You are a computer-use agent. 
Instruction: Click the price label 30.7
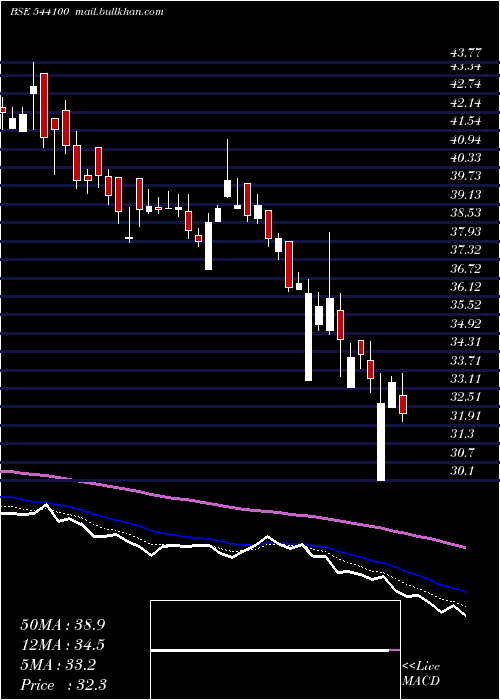coord(462,453)
